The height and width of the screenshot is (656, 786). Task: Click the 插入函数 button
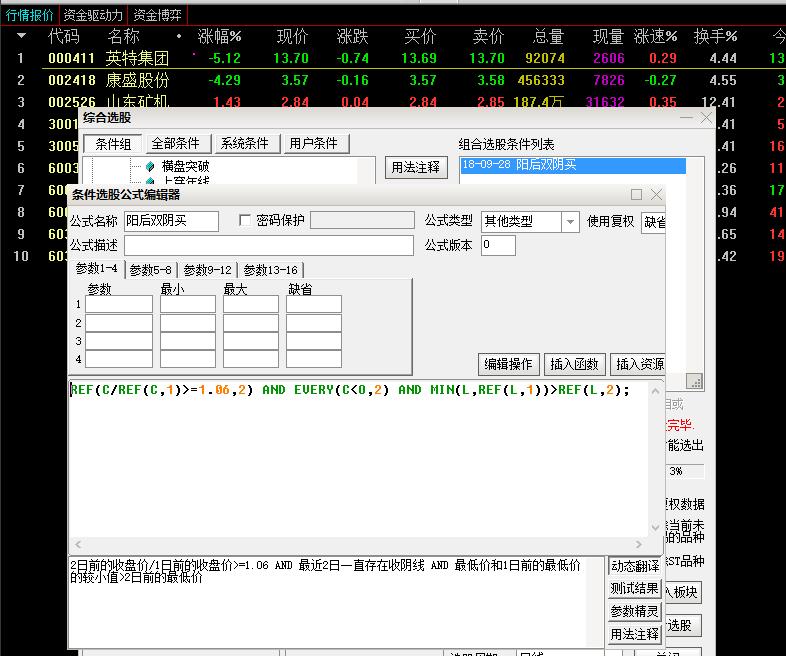coord(574,364)
